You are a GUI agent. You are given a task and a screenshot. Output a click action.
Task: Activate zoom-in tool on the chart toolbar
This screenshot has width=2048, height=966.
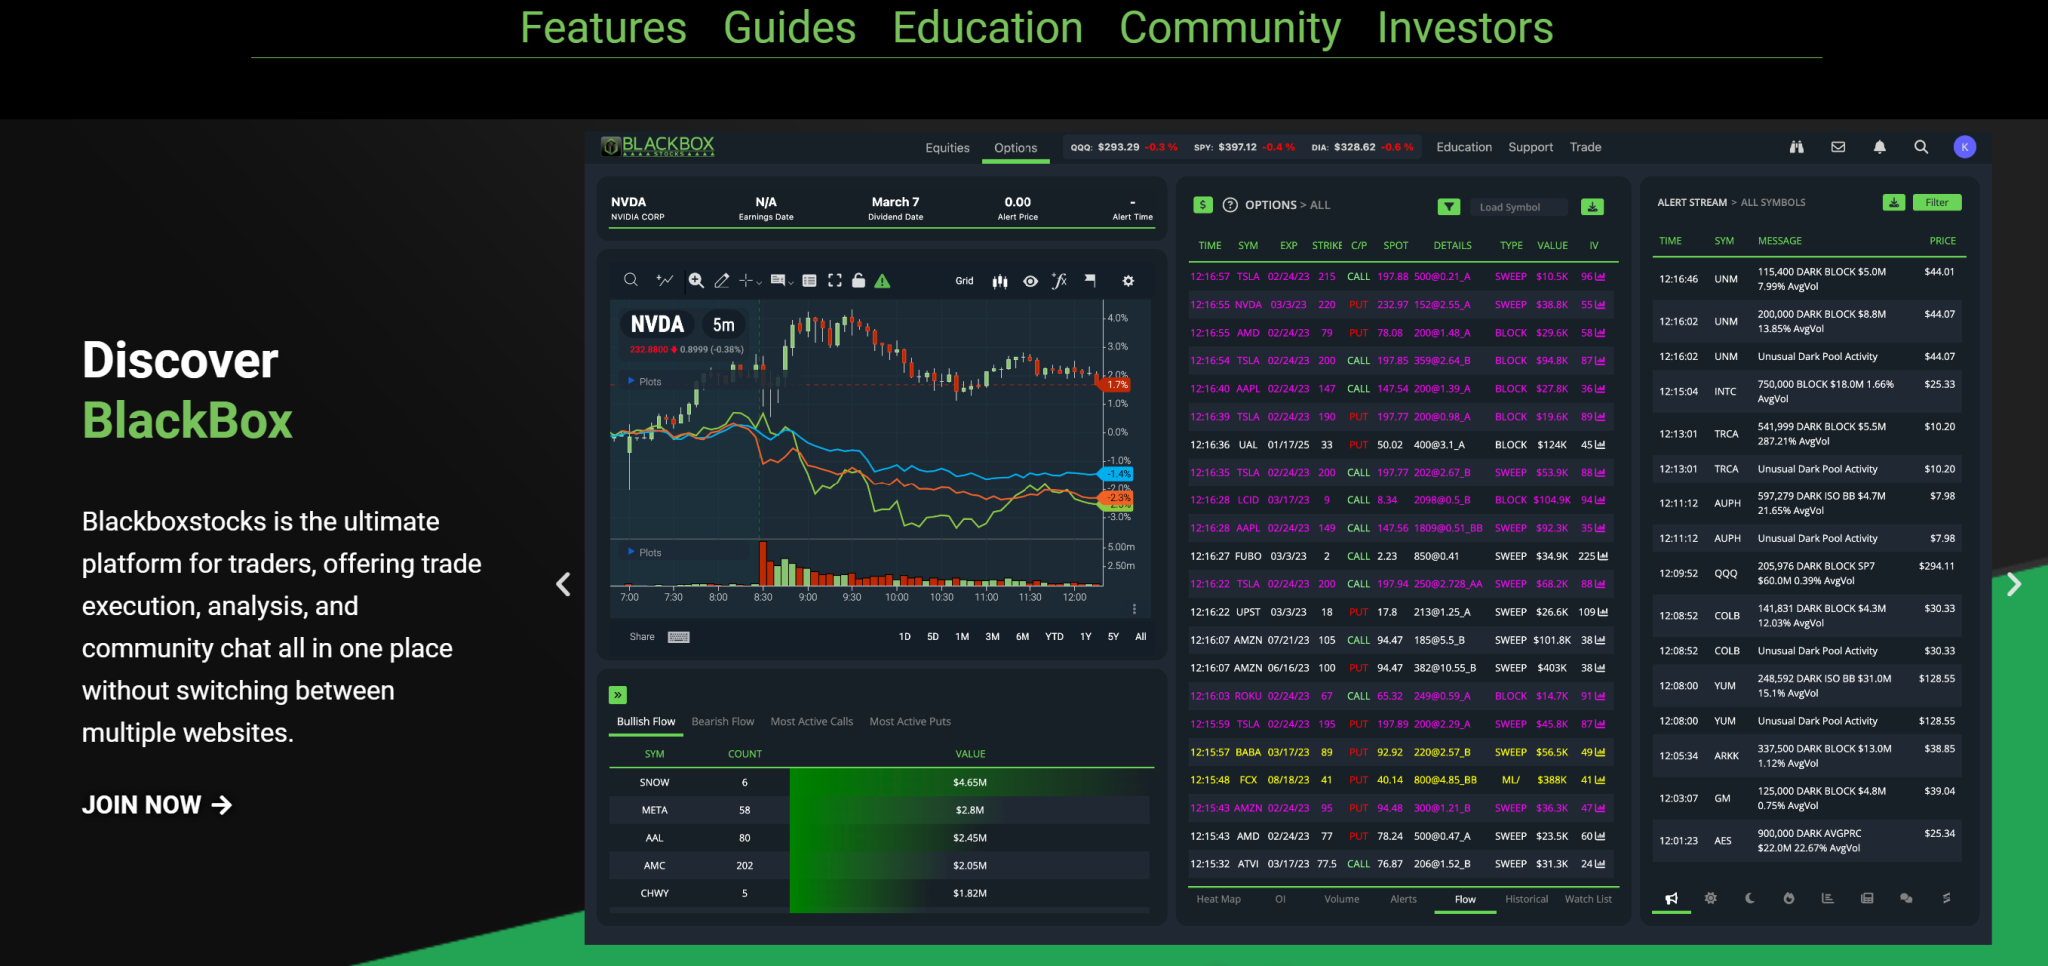[697, 281]
